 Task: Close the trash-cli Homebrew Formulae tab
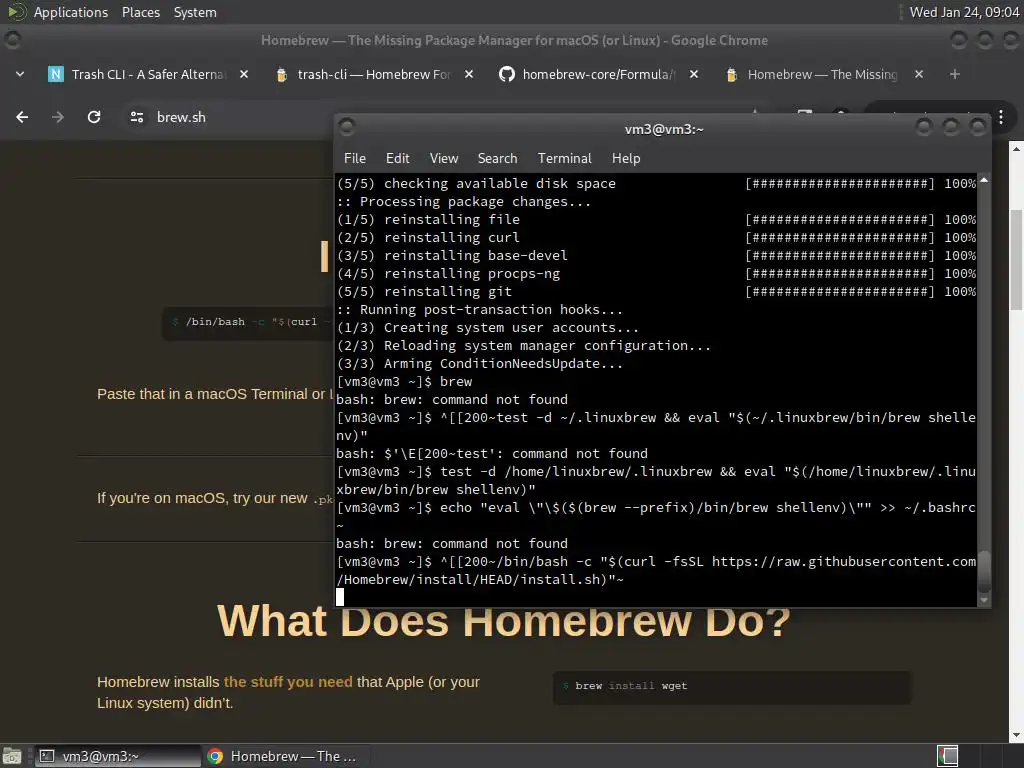click(x=469, y=74)
